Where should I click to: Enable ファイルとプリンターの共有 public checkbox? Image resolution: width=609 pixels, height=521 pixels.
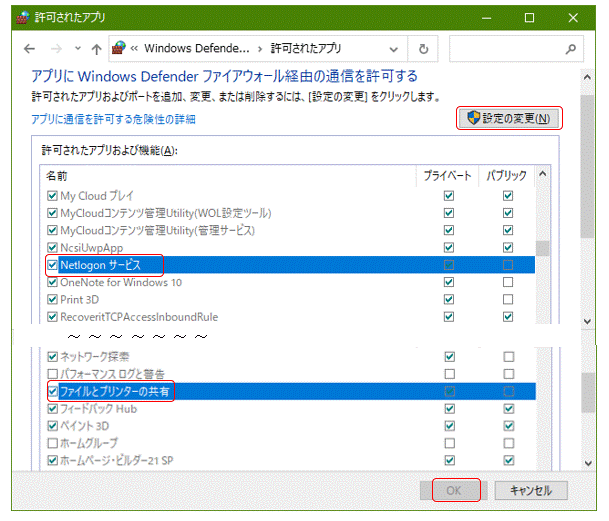(509, 391)
